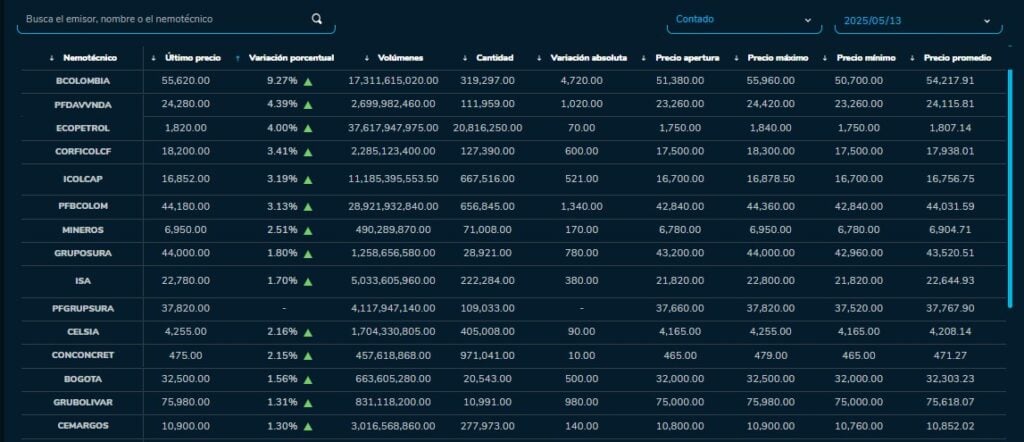Select the CEMARGOS ticker
The height and width of the screenshot is (442, 1024).
click(83, 425)
